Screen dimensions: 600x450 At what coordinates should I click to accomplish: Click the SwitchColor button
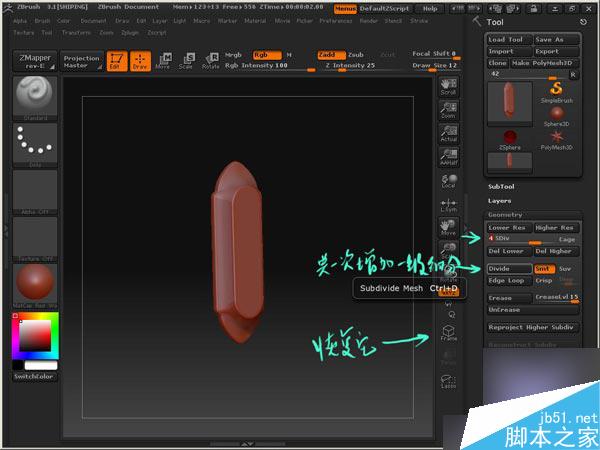click(x=34, y=377)
